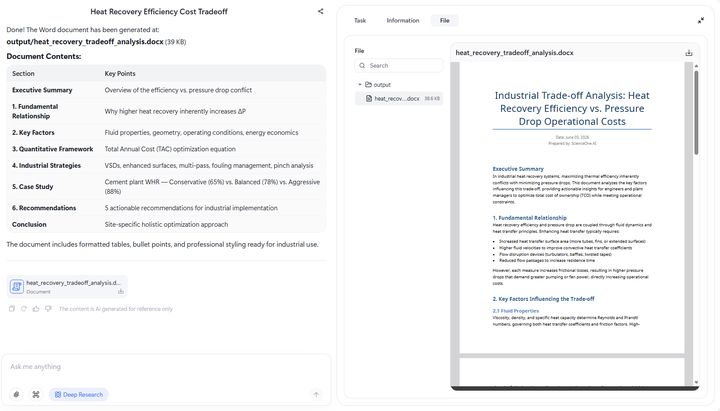Click the document icon of heat_recov...docx

[369, 98]
